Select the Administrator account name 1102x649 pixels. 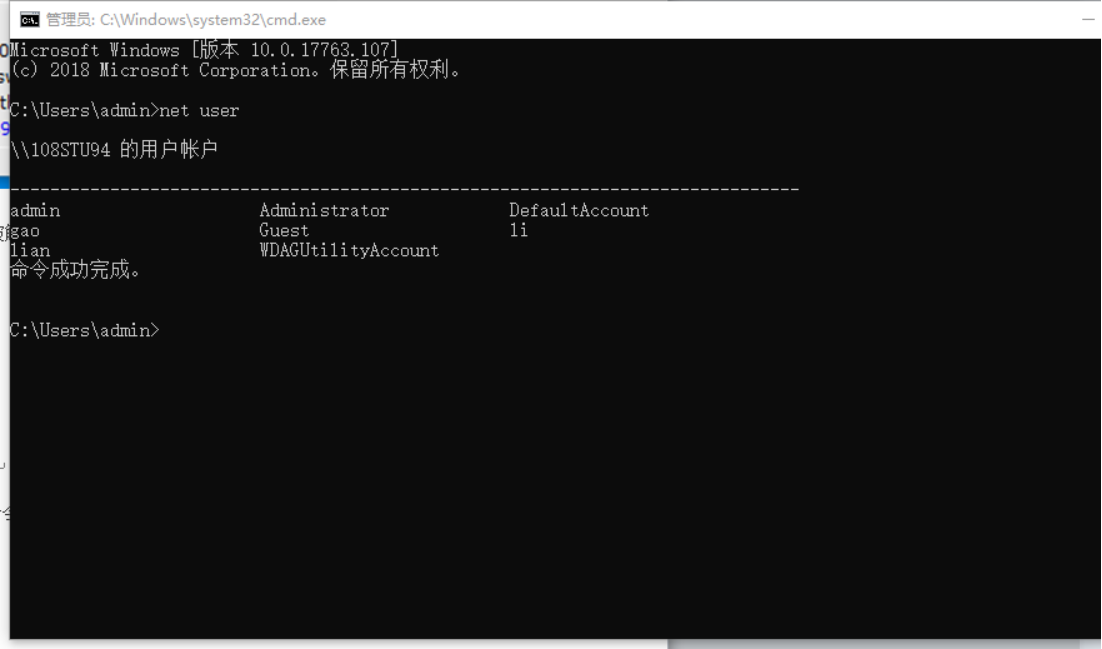(324, 210)
